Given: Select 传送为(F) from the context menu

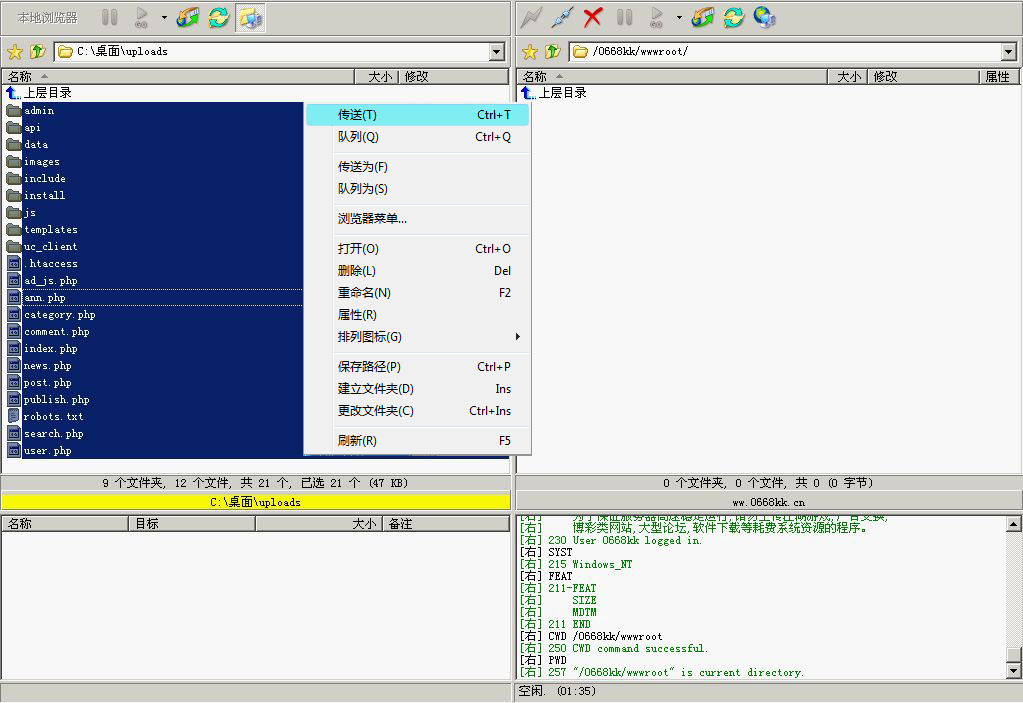Looking at the screenshot, I should [x=418, y=167].
